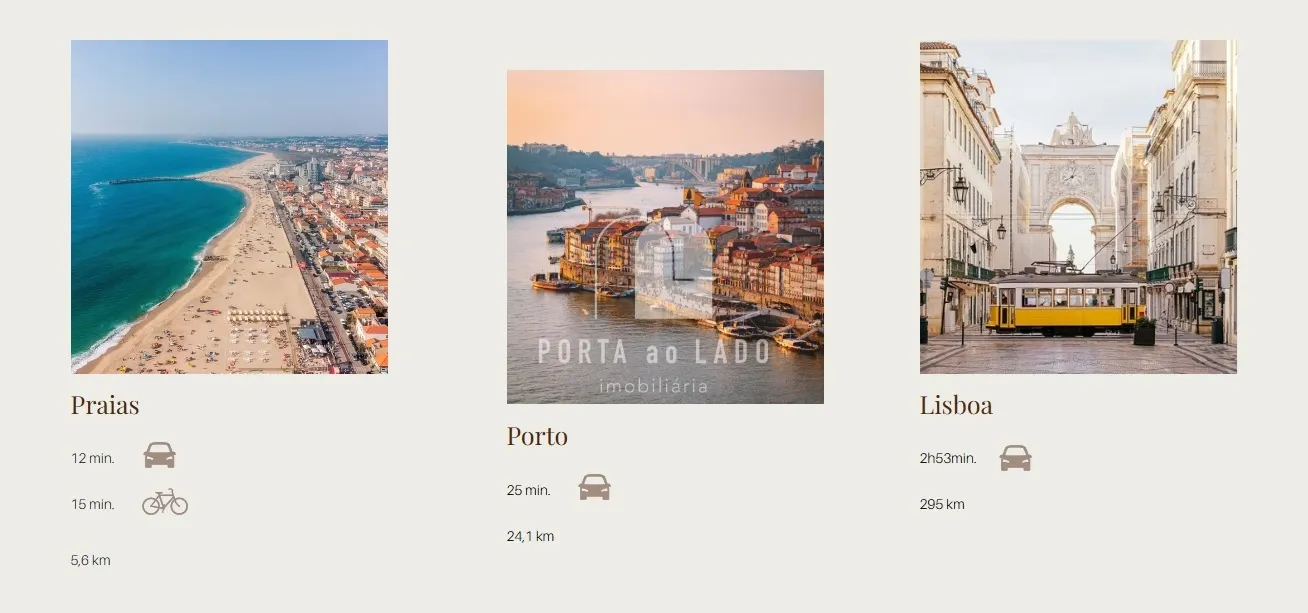Select the 15 min. cycling time text
The height and width of the screenshot is (613, 1308).
pos(93,504)
